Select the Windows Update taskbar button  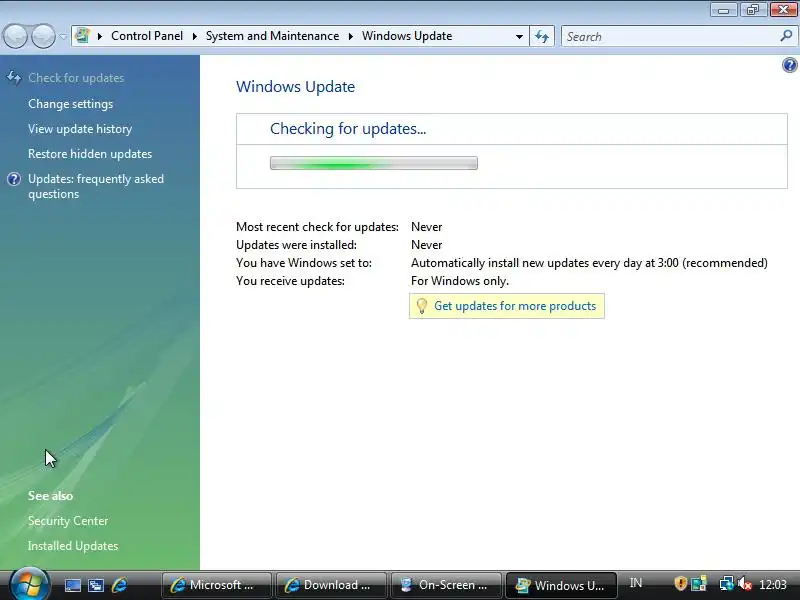561,585
